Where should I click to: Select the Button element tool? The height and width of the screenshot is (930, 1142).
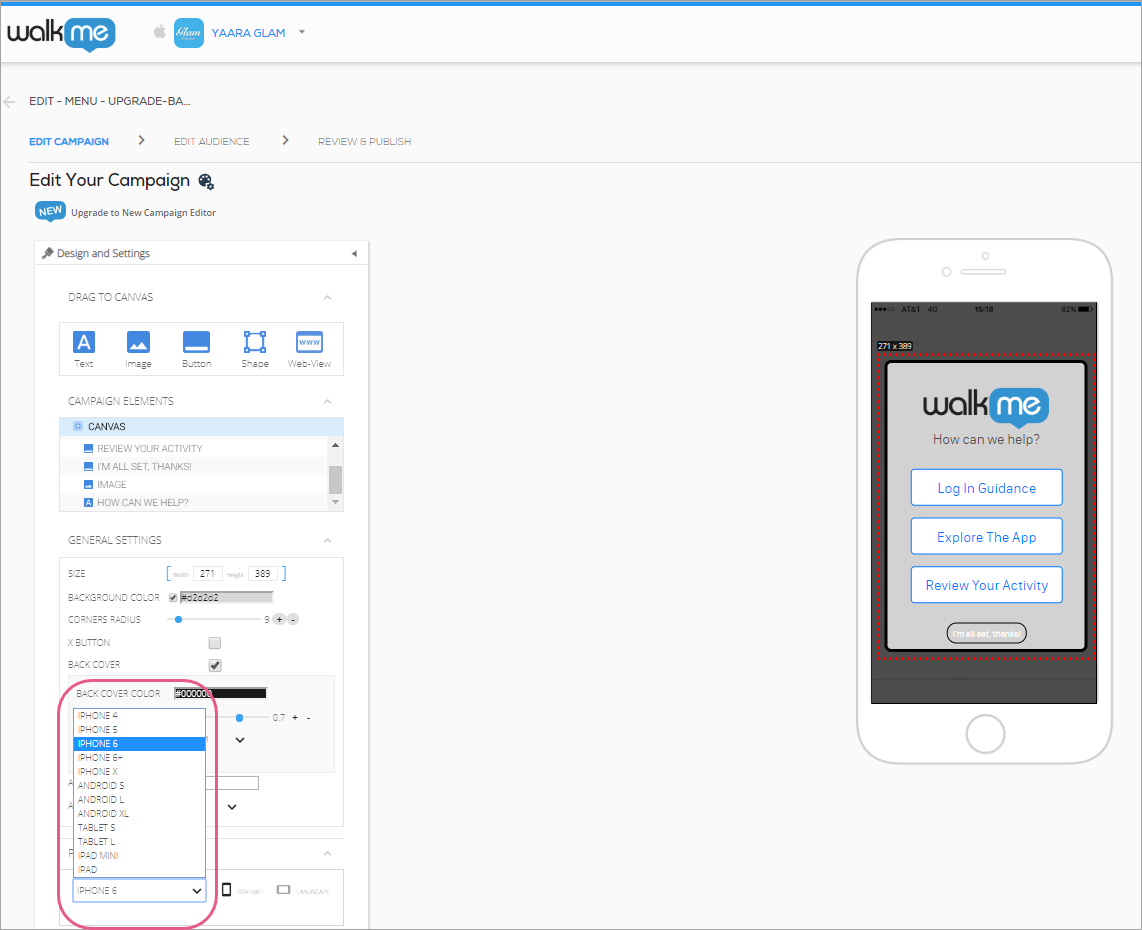pyautogui.click(x=197, y=349)
